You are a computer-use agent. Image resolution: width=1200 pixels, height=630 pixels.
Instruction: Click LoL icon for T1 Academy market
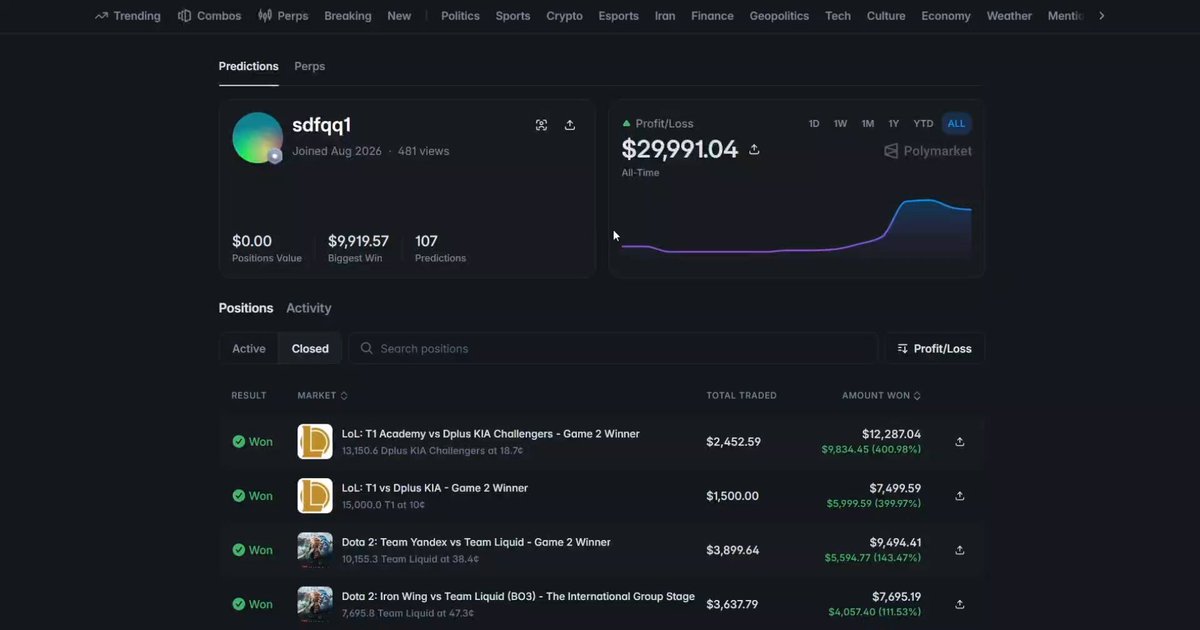pyautogui.click(x=315, y=442)
